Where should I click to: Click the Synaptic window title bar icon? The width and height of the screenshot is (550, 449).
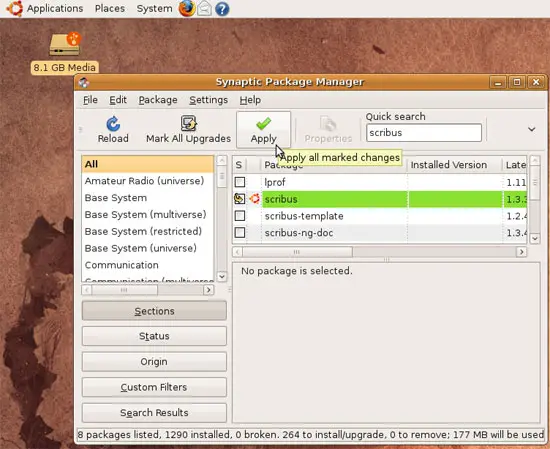point(84,82)
